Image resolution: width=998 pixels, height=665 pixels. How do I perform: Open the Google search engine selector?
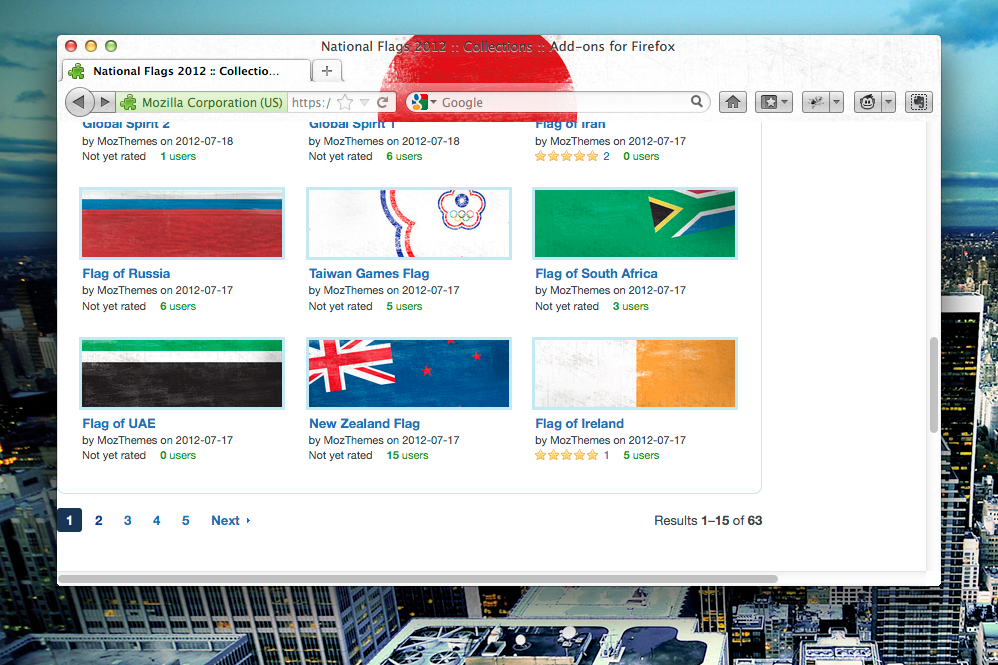(424, 102)
